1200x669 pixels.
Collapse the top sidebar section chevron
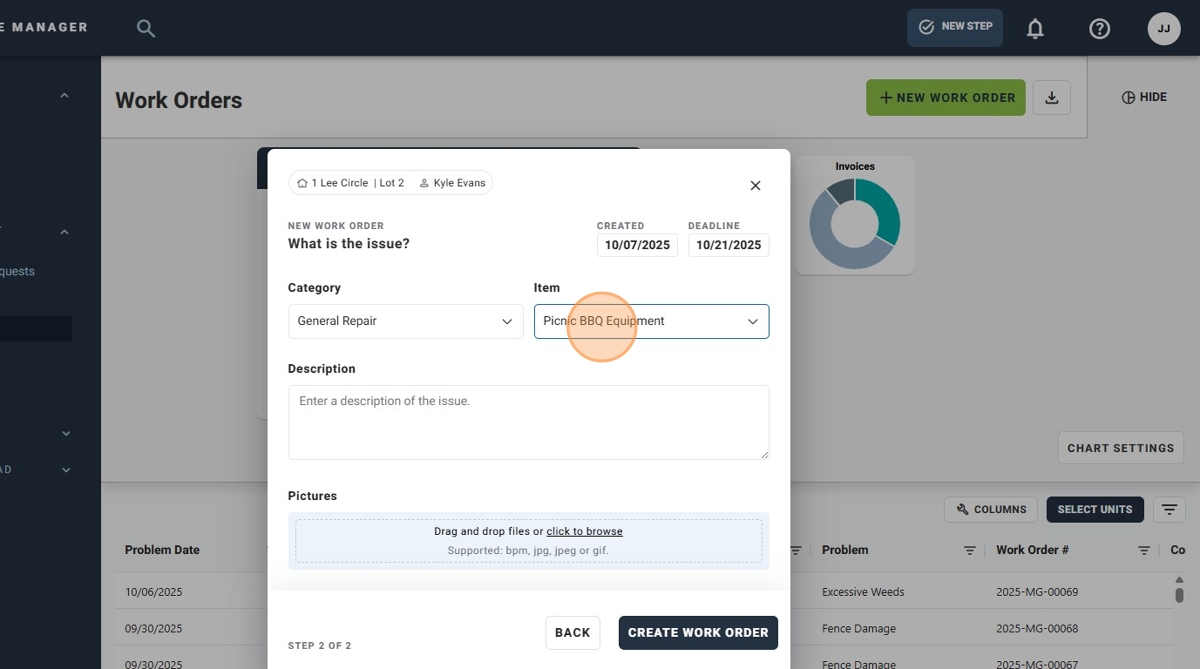pyautogui.click(x=64, y=96)
